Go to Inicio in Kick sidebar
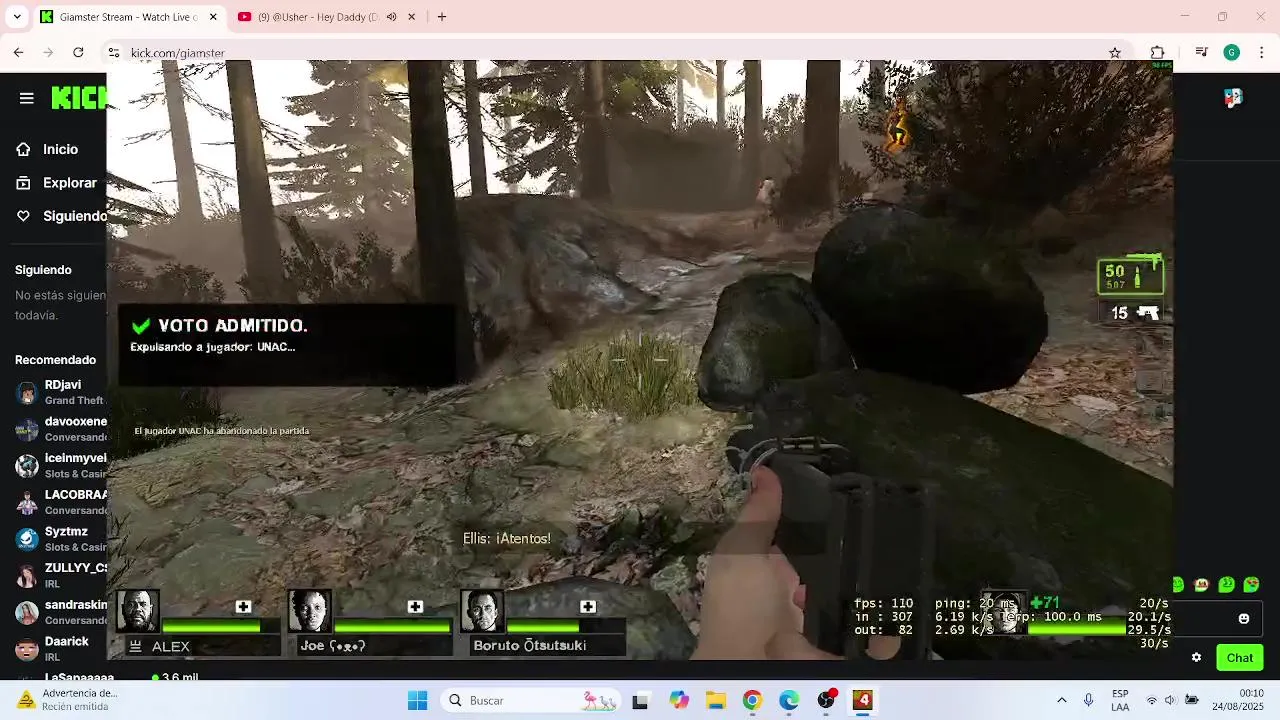The image size is (1280, 720). pyautogui.click(x=60, y=149)
